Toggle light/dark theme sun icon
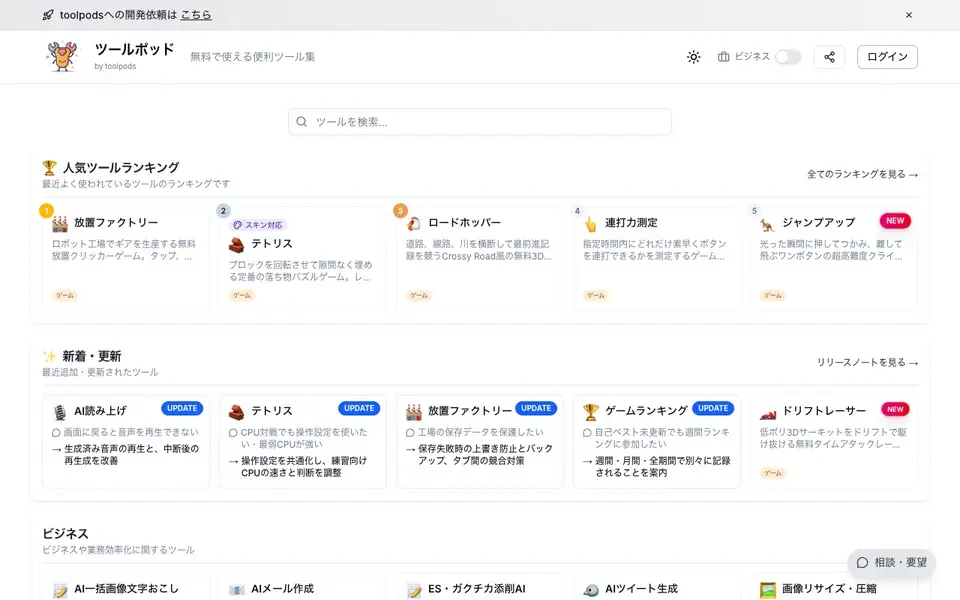 [x=693, y=57]
